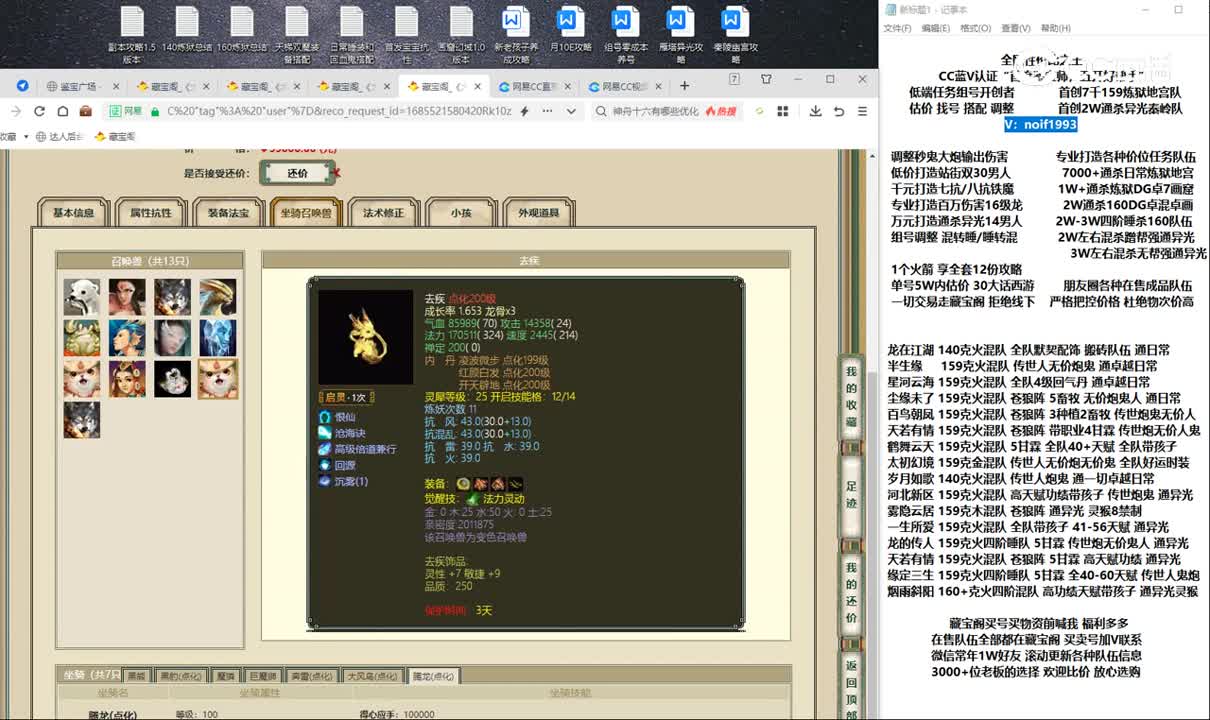Switch to the 外观道具 tab
Viewport: 1210px width, 720px height.
pos(538,213)
